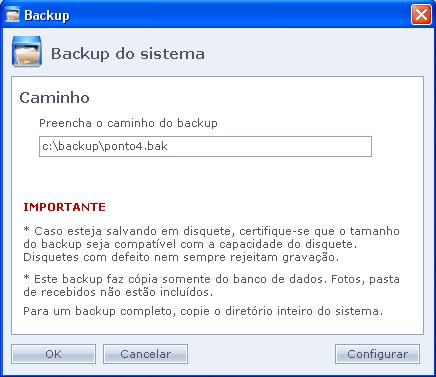
Task: Close the Backup dialog window
Action: pyautogui.click(x=421, y=15)
